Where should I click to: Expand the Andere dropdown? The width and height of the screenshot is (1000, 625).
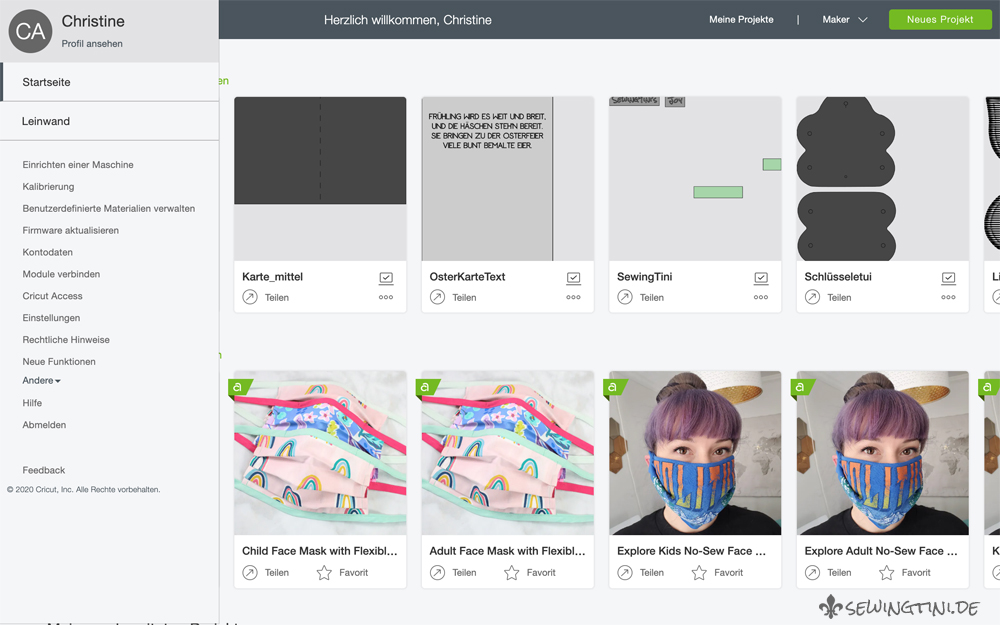tap(41, 380)
